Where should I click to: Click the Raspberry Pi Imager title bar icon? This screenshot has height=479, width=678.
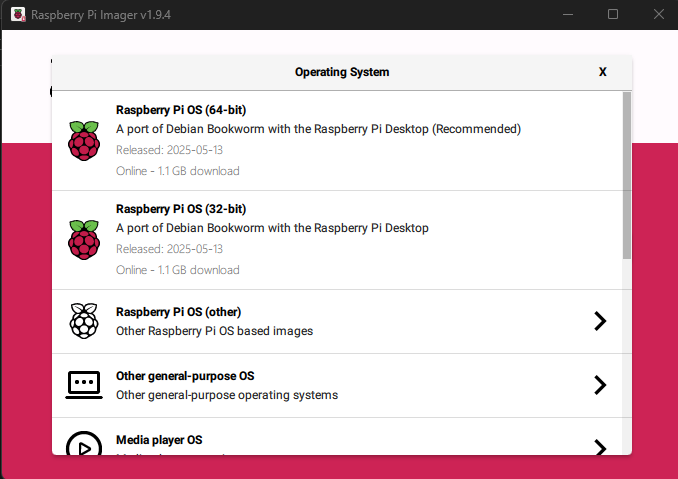coord(18,15)
